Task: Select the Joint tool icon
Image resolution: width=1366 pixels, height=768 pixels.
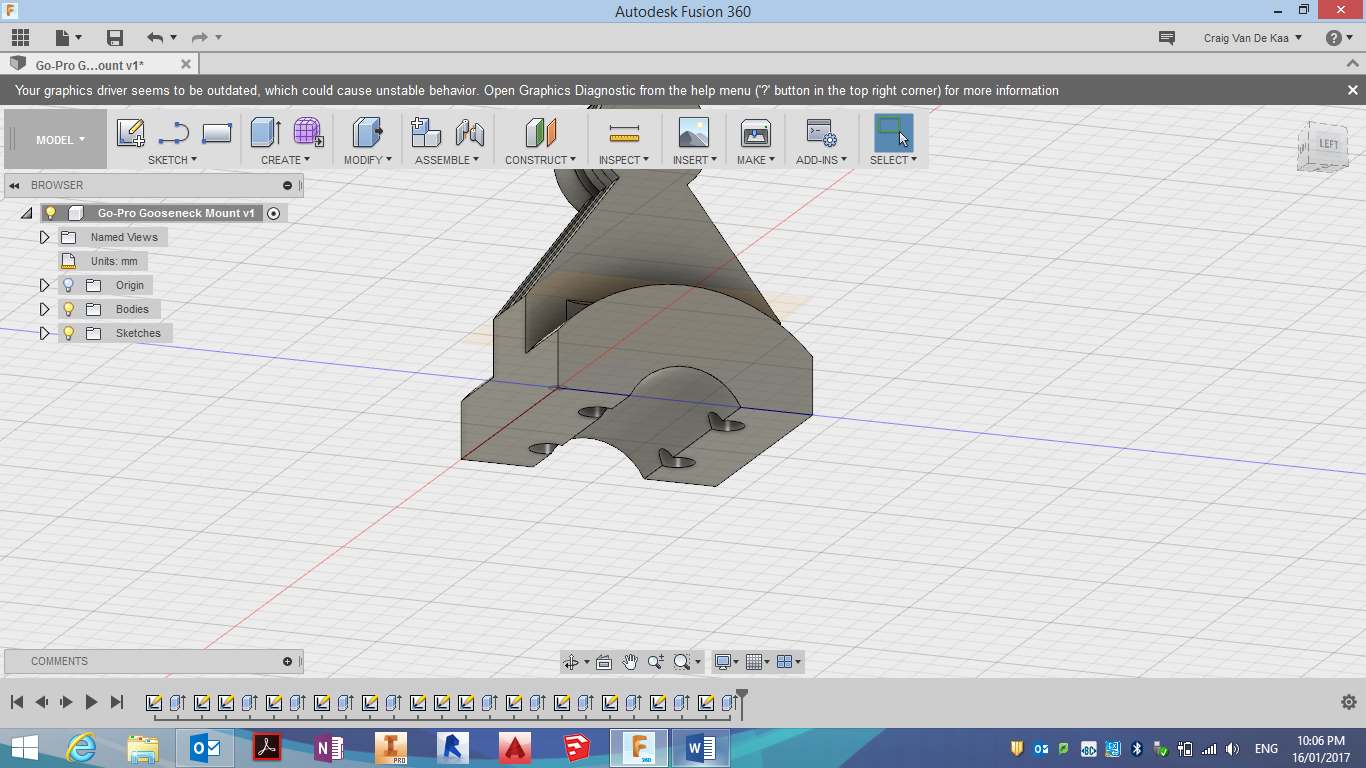Action: [x=470, y=132]
